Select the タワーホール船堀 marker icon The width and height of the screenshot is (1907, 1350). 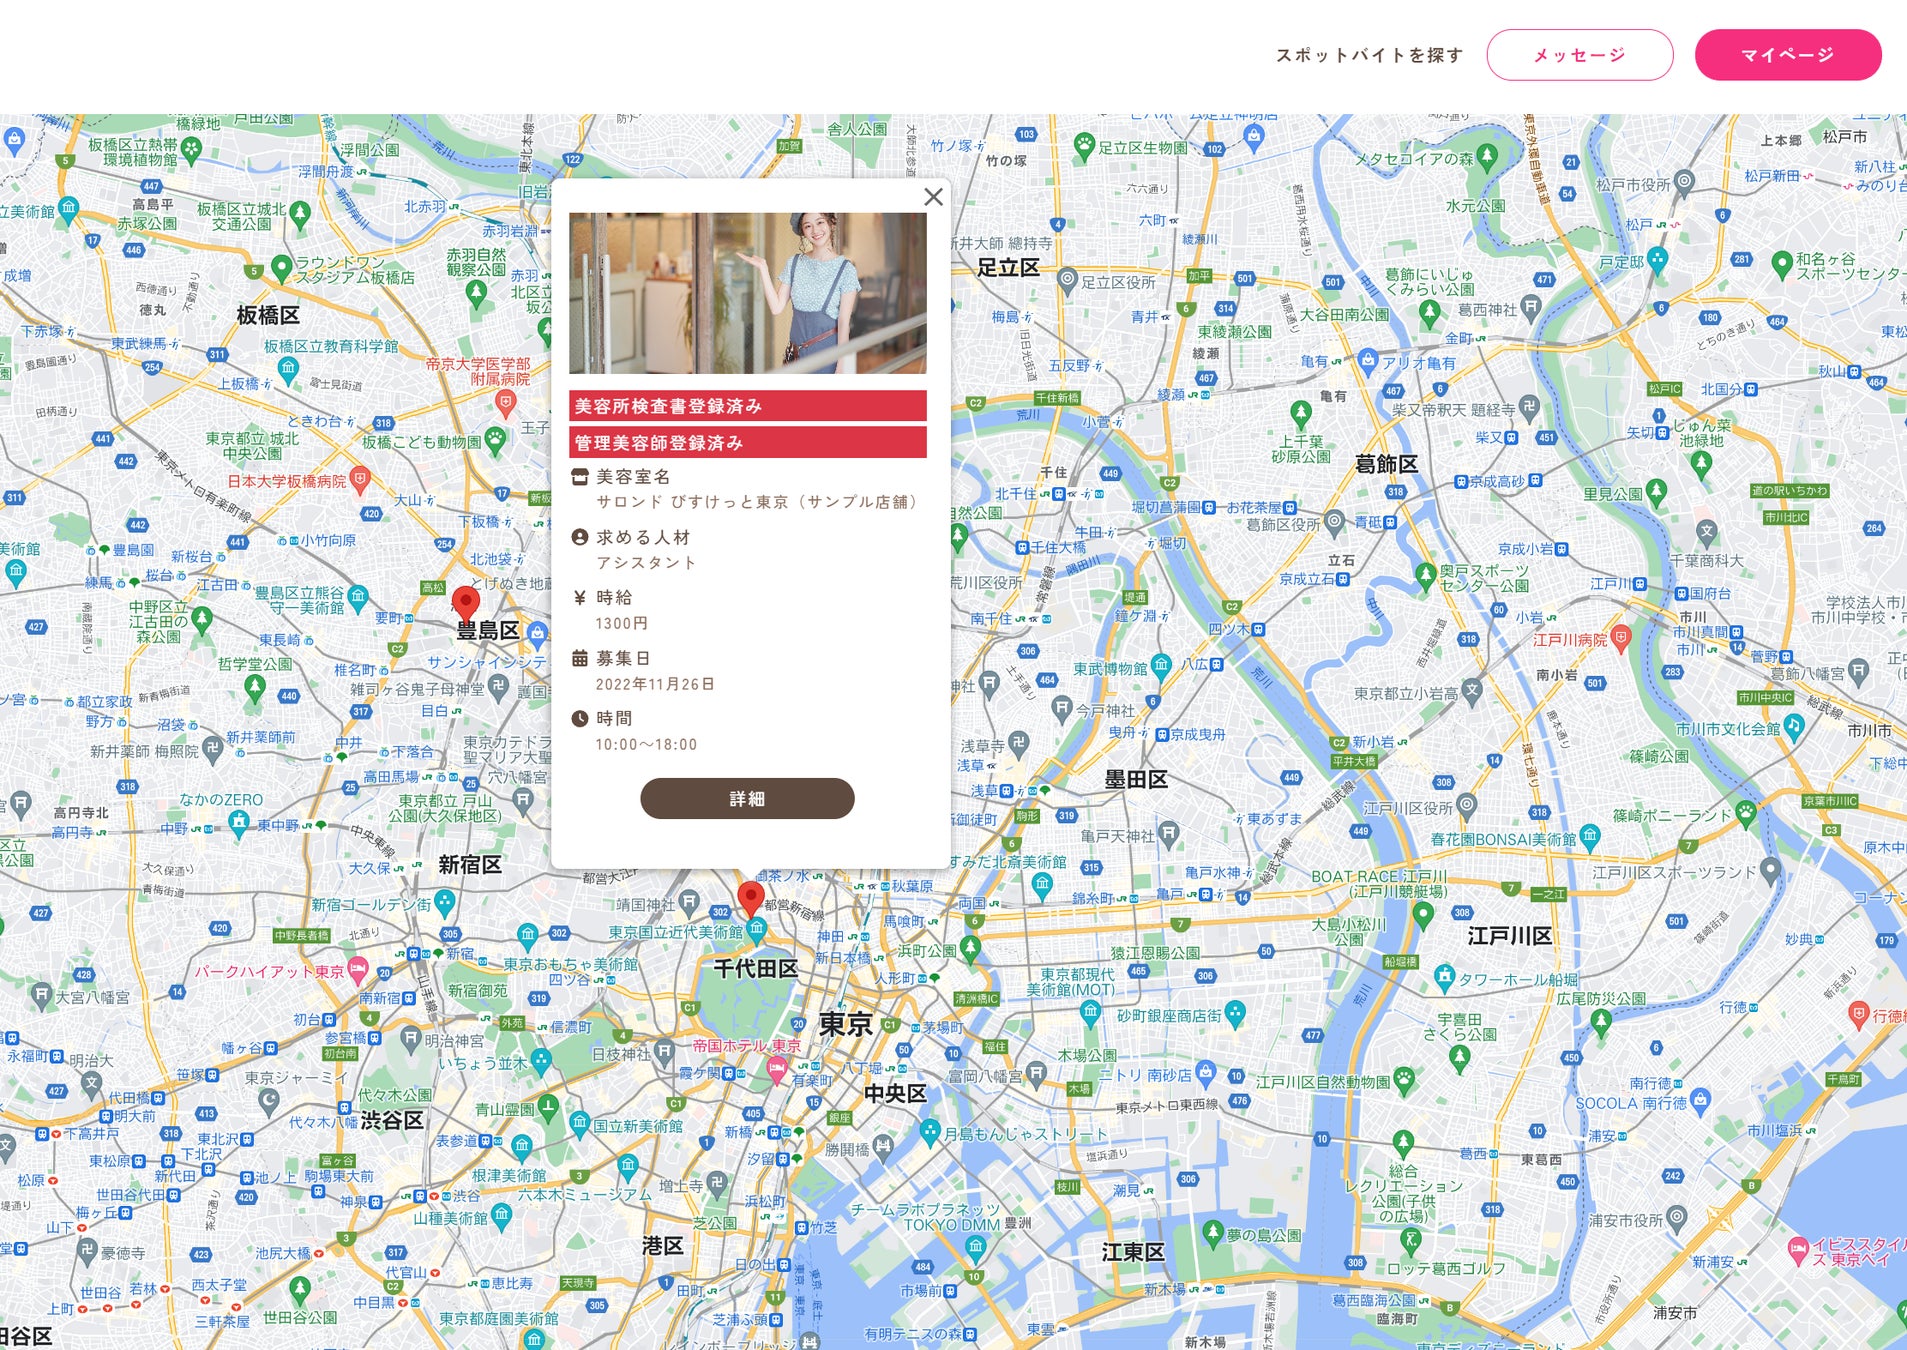(1444, 977)
